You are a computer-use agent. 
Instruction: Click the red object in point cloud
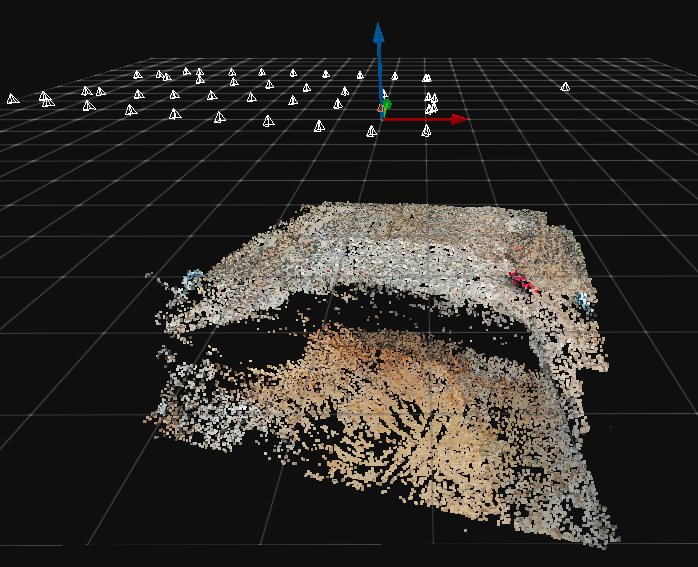click(x=522, y=281)
